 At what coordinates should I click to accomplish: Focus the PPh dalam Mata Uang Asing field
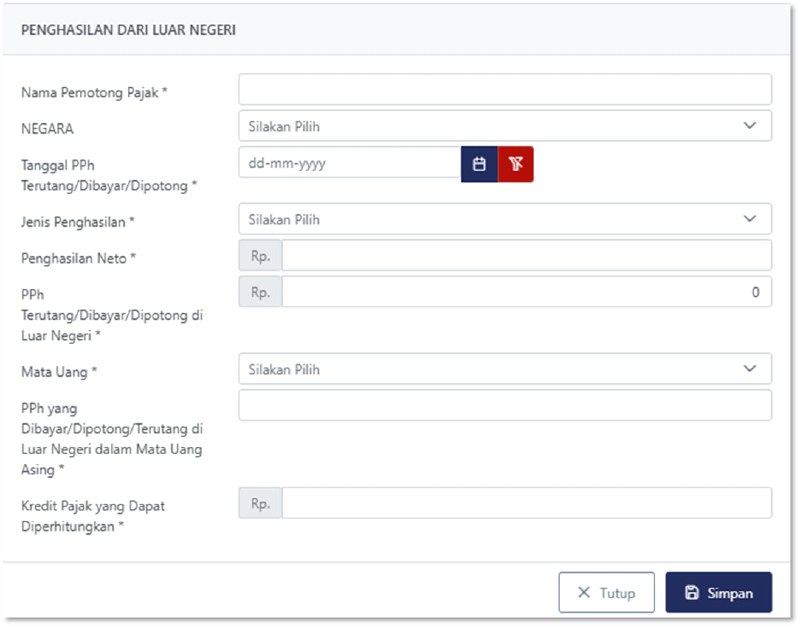click(x=504, y=405)
